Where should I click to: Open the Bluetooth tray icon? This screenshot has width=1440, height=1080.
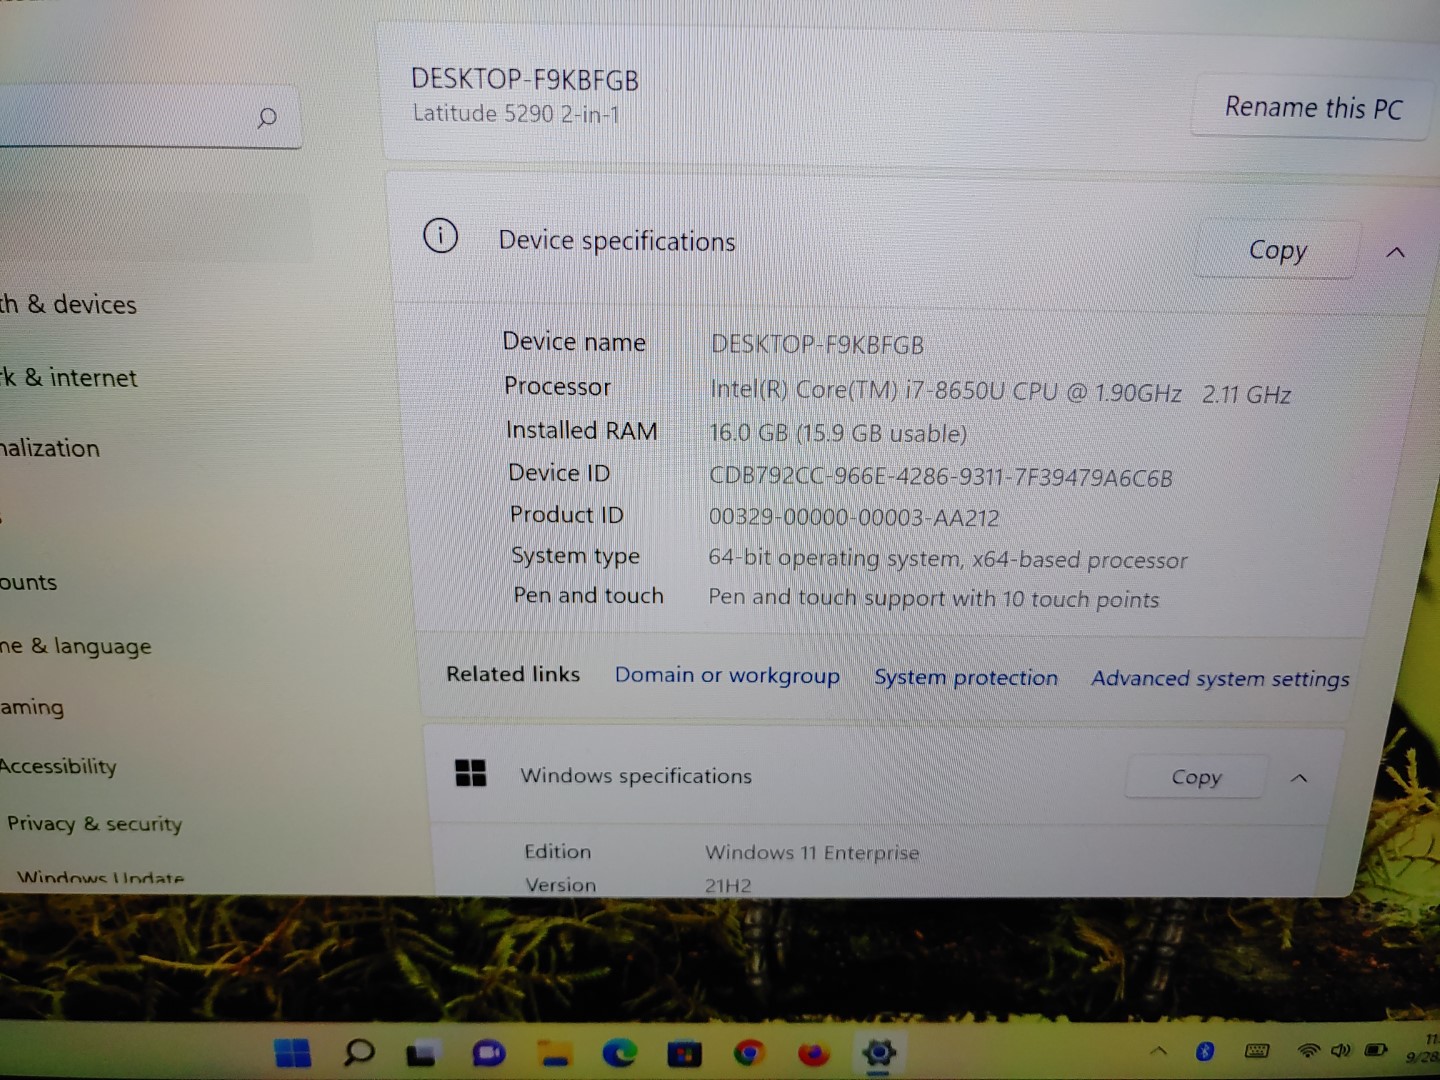1205,1050
